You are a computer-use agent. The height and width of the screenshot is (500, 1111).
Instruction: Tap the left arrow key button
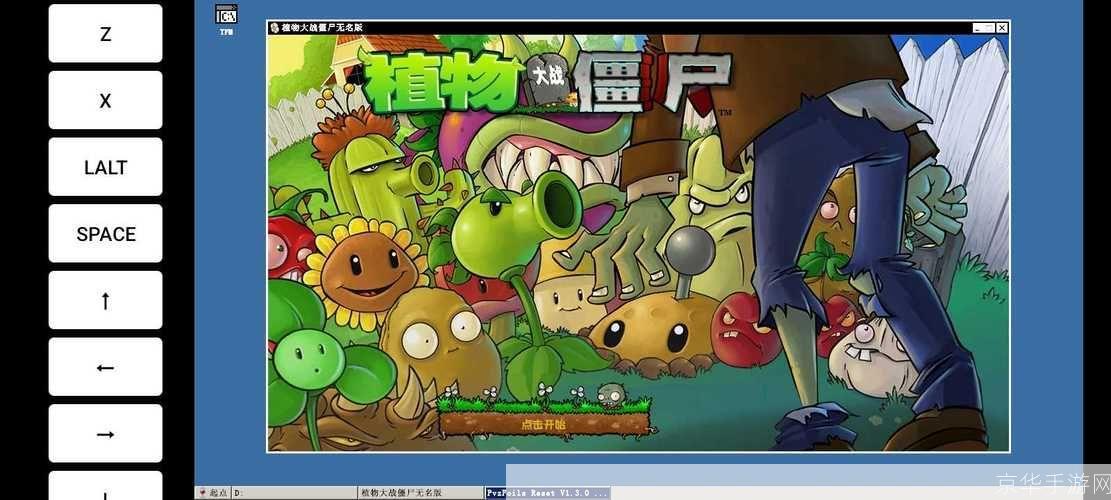point(105,367)
